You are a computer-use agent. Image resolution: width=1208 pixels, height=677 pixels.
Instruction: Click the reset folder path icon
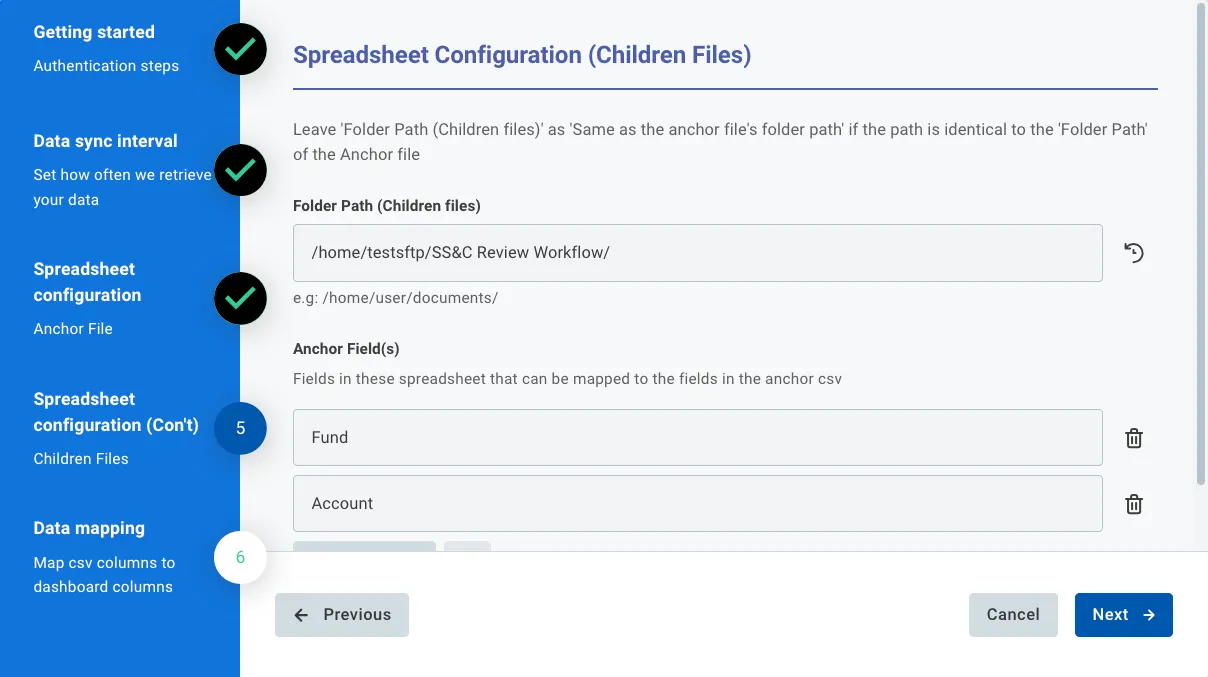[x=1133, y=253]
